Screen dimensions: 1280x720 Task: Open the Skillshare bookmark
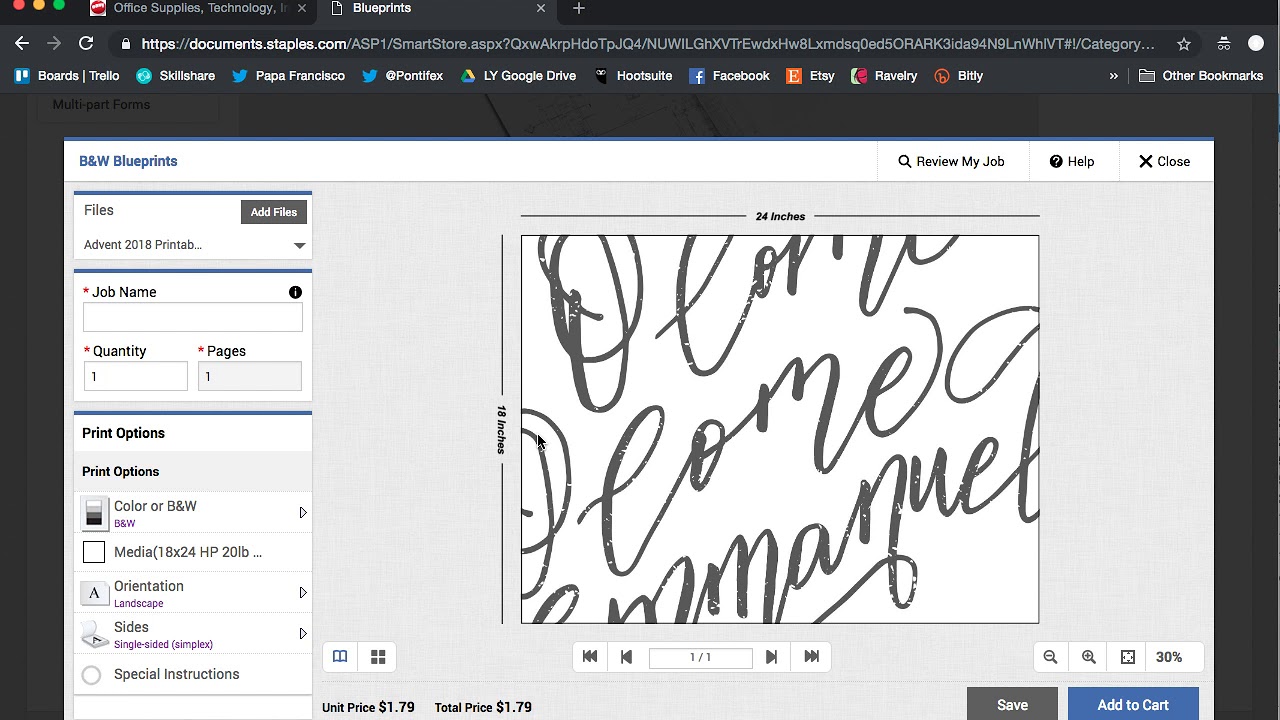coord(175,76)
